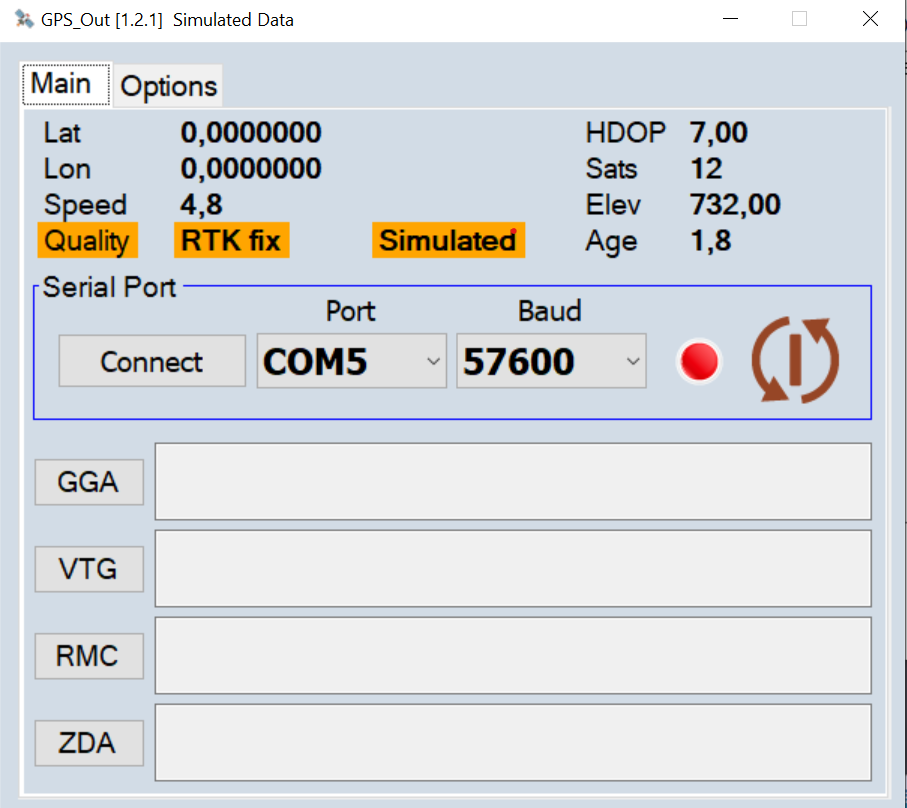Toggle the ZDA sentence button
Viewport: 907px width, 808px height.
(x=89, y=743)
